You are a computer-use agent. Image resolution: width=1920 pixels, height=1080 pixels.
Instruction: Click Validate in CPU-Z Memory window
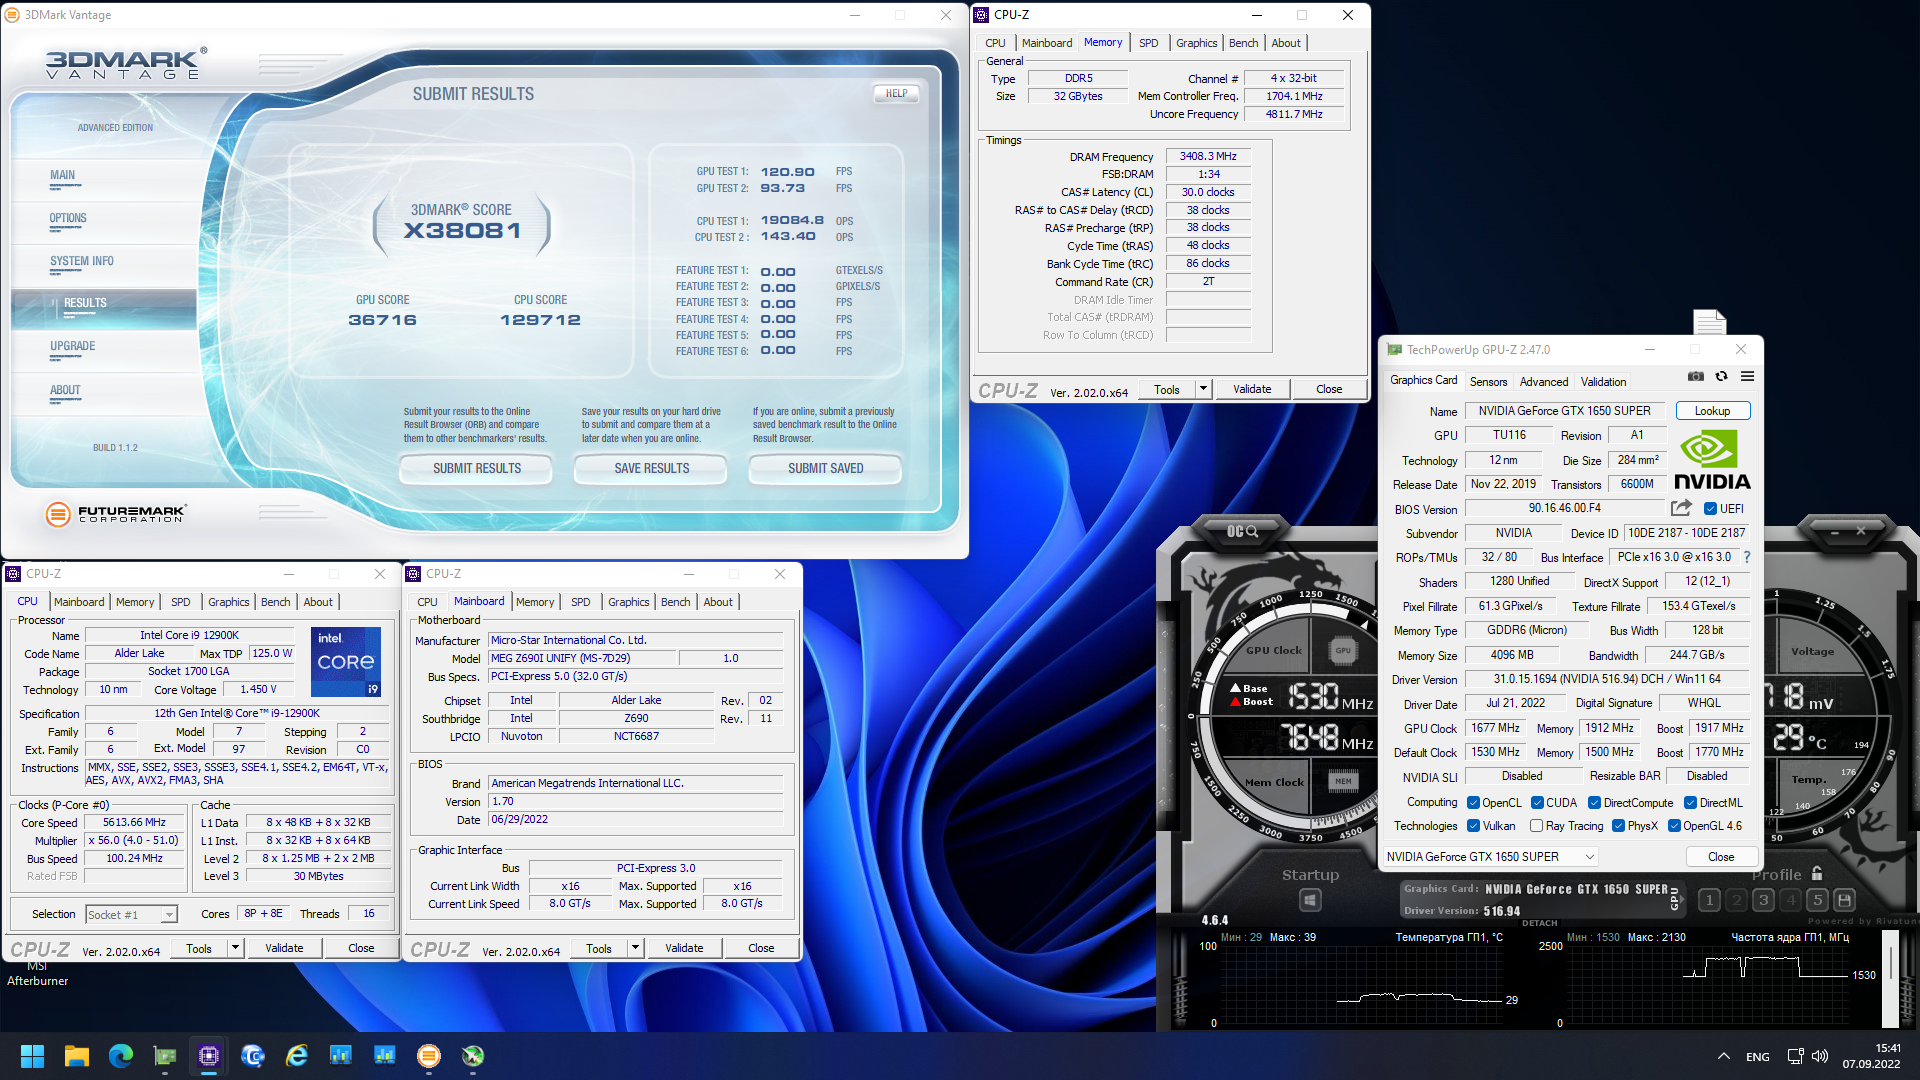coord(1252,389)
